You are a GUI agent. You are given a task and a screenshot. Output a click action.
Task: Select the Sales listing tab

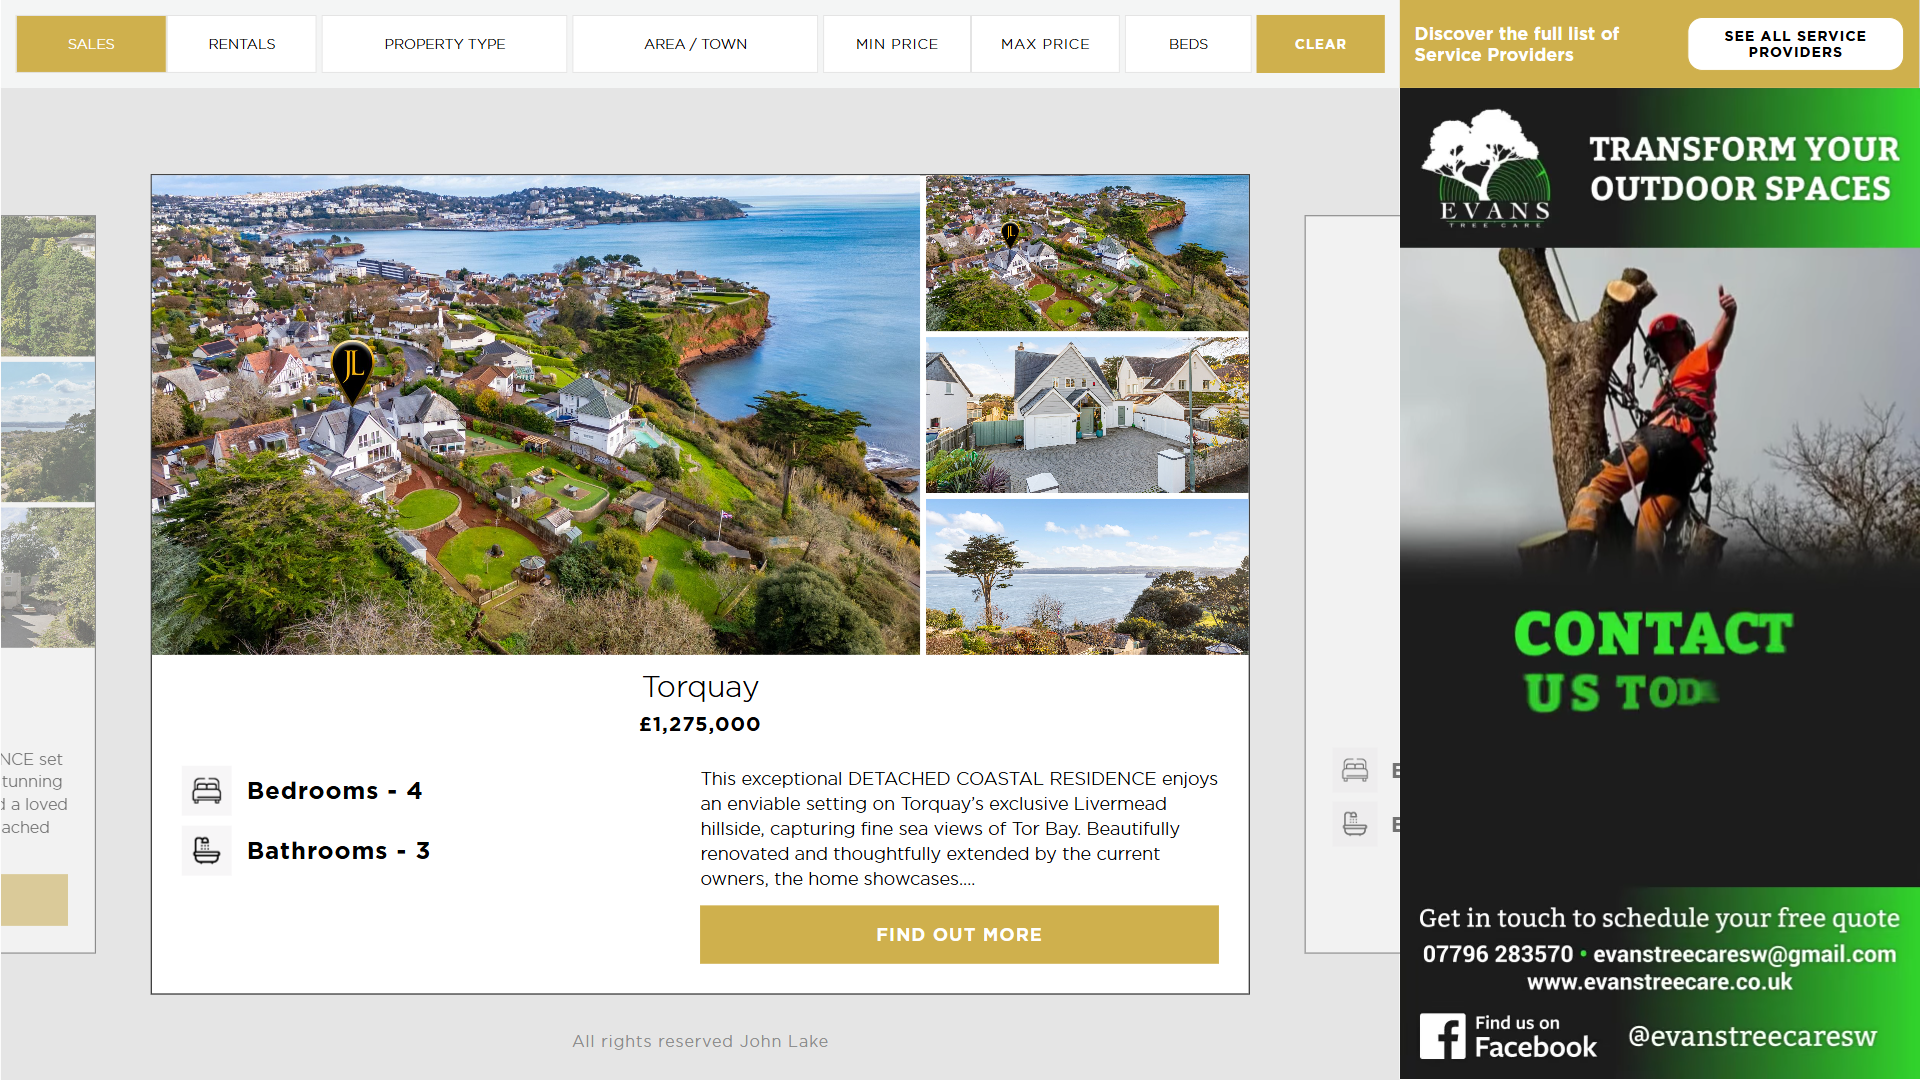pos(91,44)
